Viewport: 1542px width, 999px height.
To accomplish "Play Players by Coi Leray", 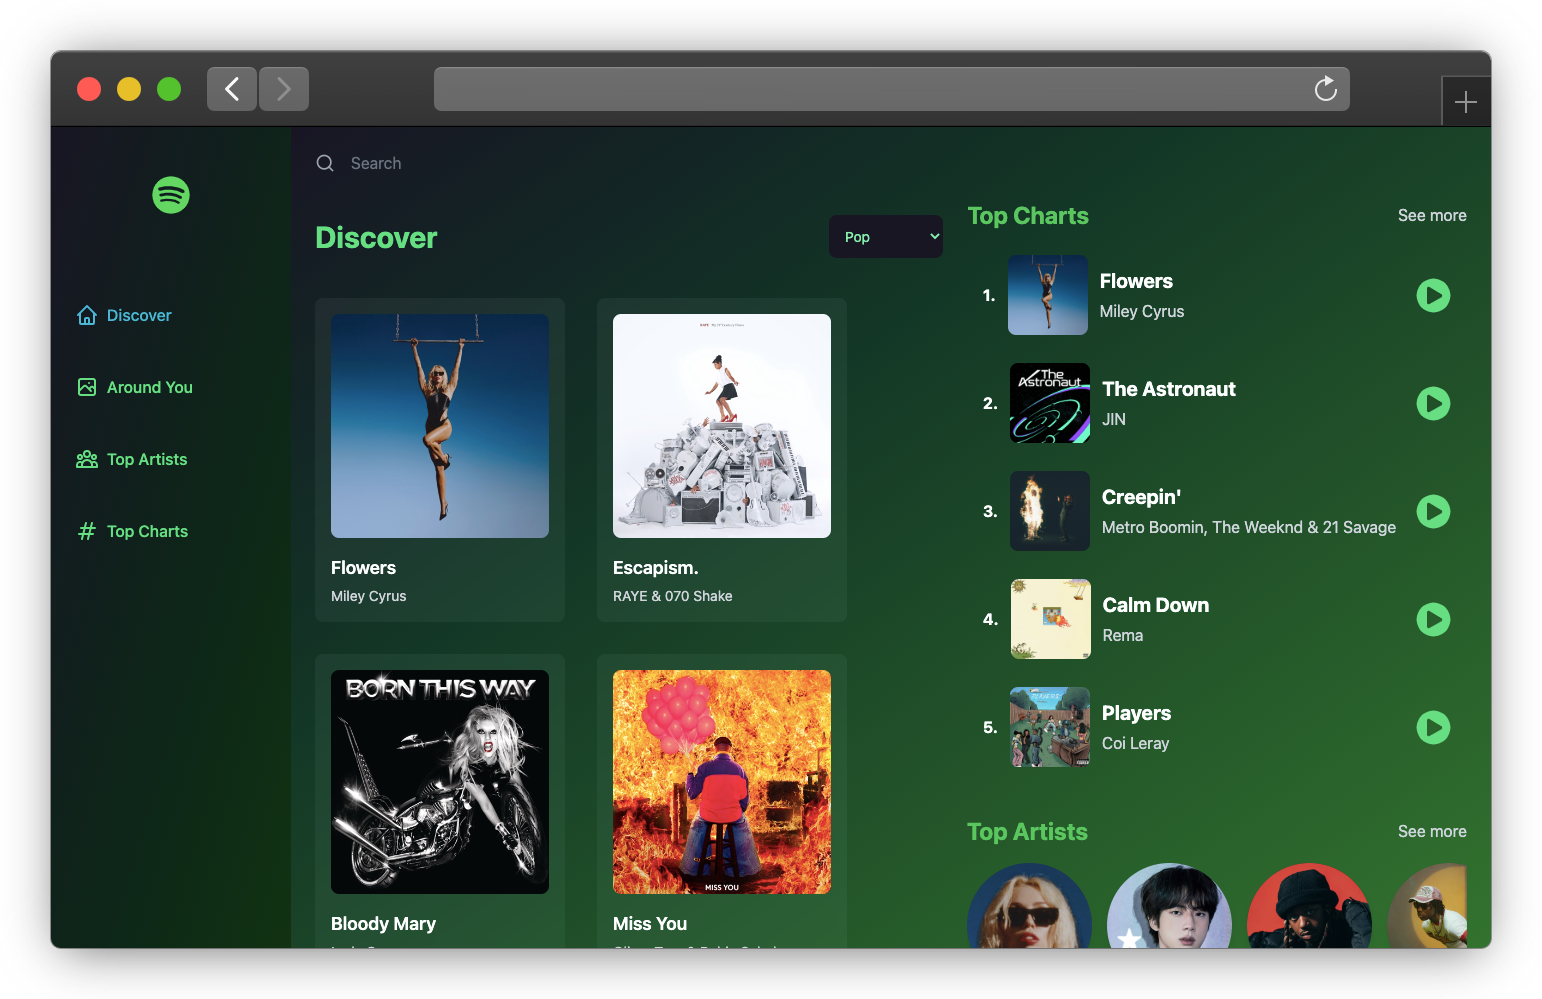I will coord(1433,727).
